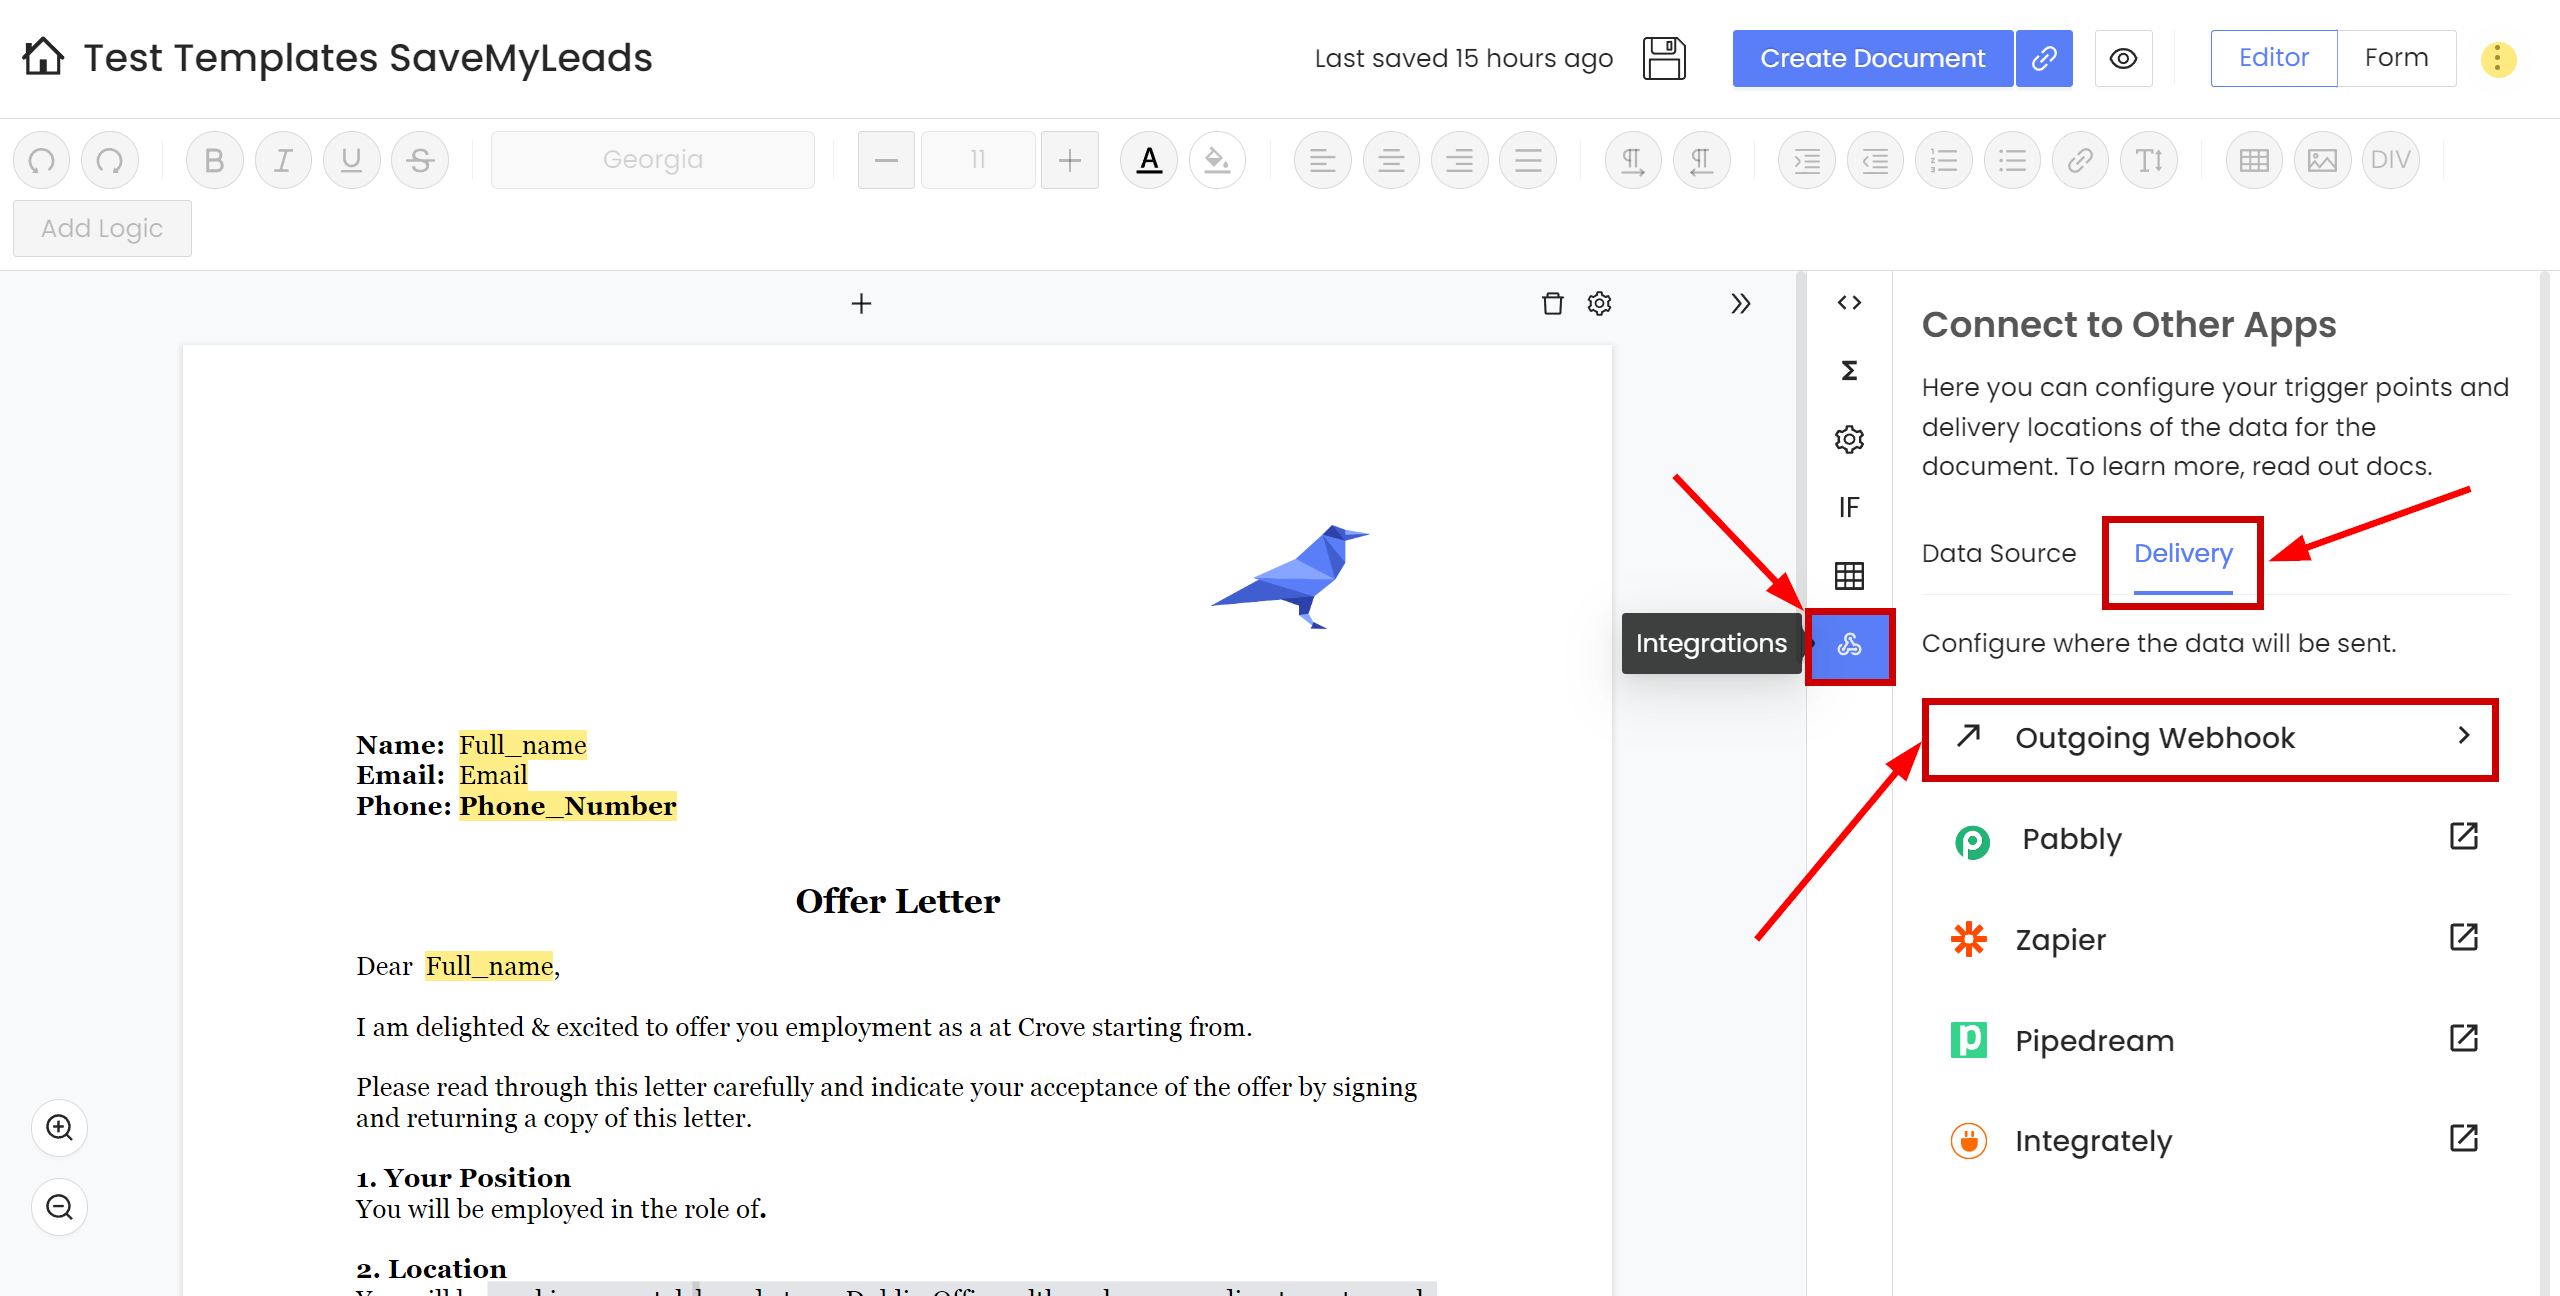Open the IF conditions sidebar tab
This screenshot has width=2560, height=1296.
coord(1849,508)
